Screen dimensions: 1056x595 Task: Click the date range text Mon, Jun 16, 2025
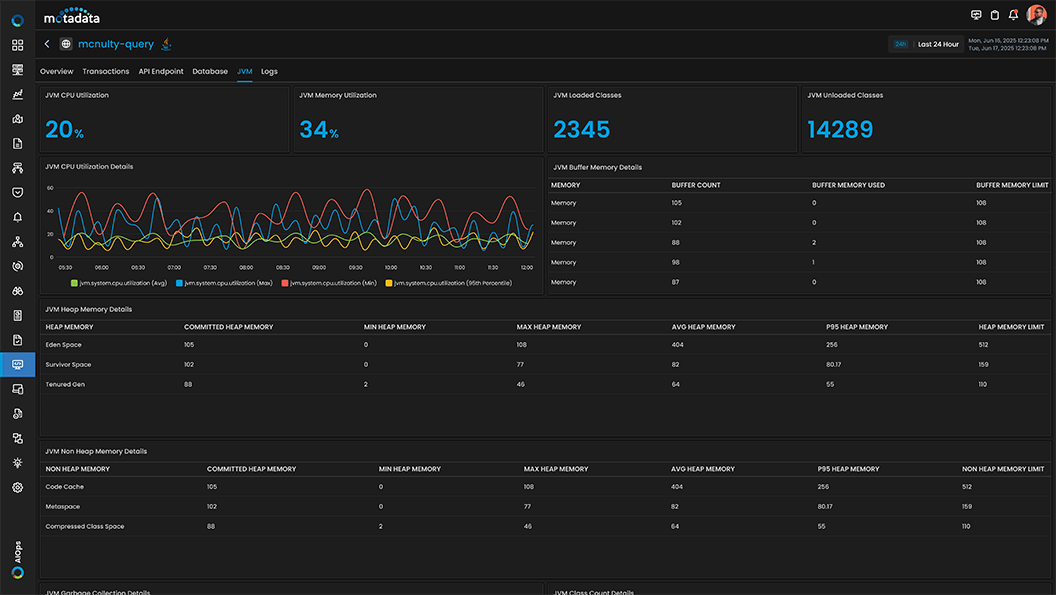pyautogui.click(x=1008, y=40)
